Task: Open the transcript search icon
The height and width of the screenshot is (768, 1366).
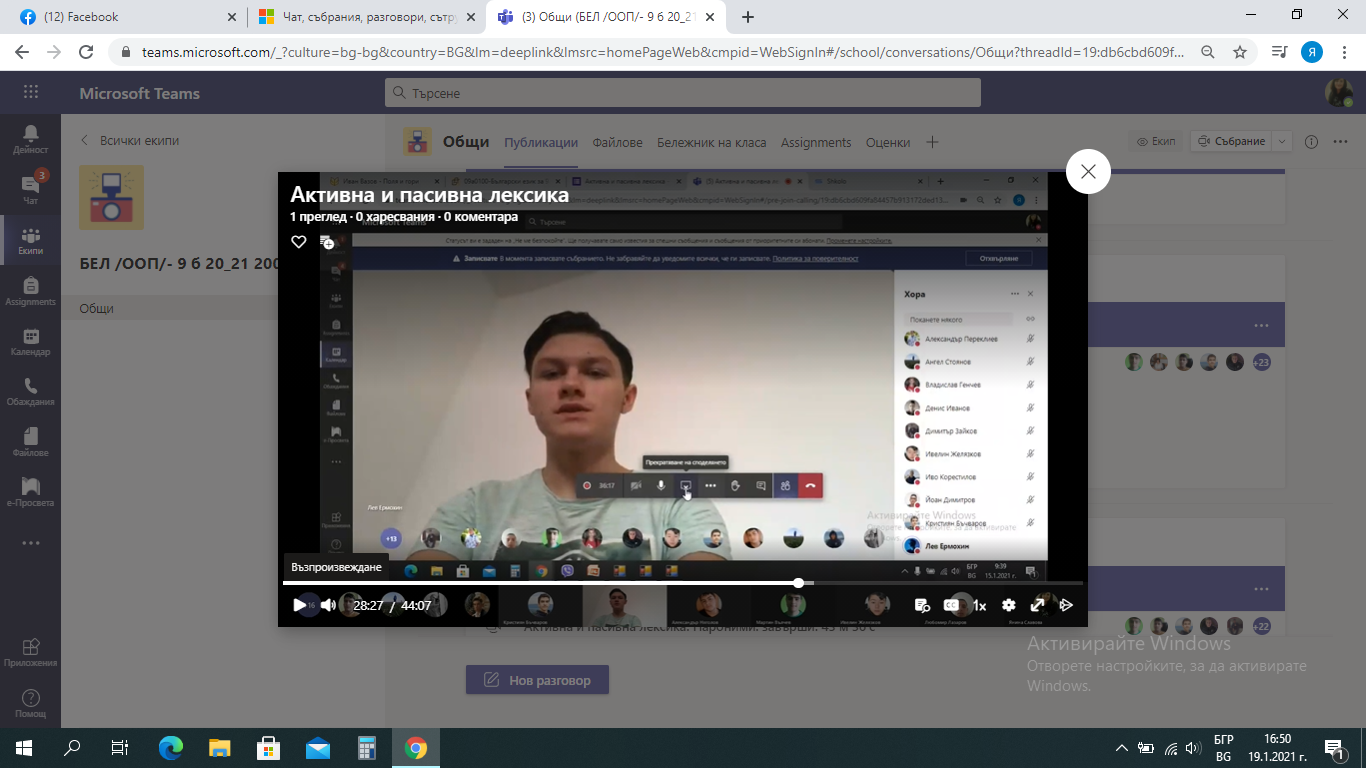Action: click(922, 605)
